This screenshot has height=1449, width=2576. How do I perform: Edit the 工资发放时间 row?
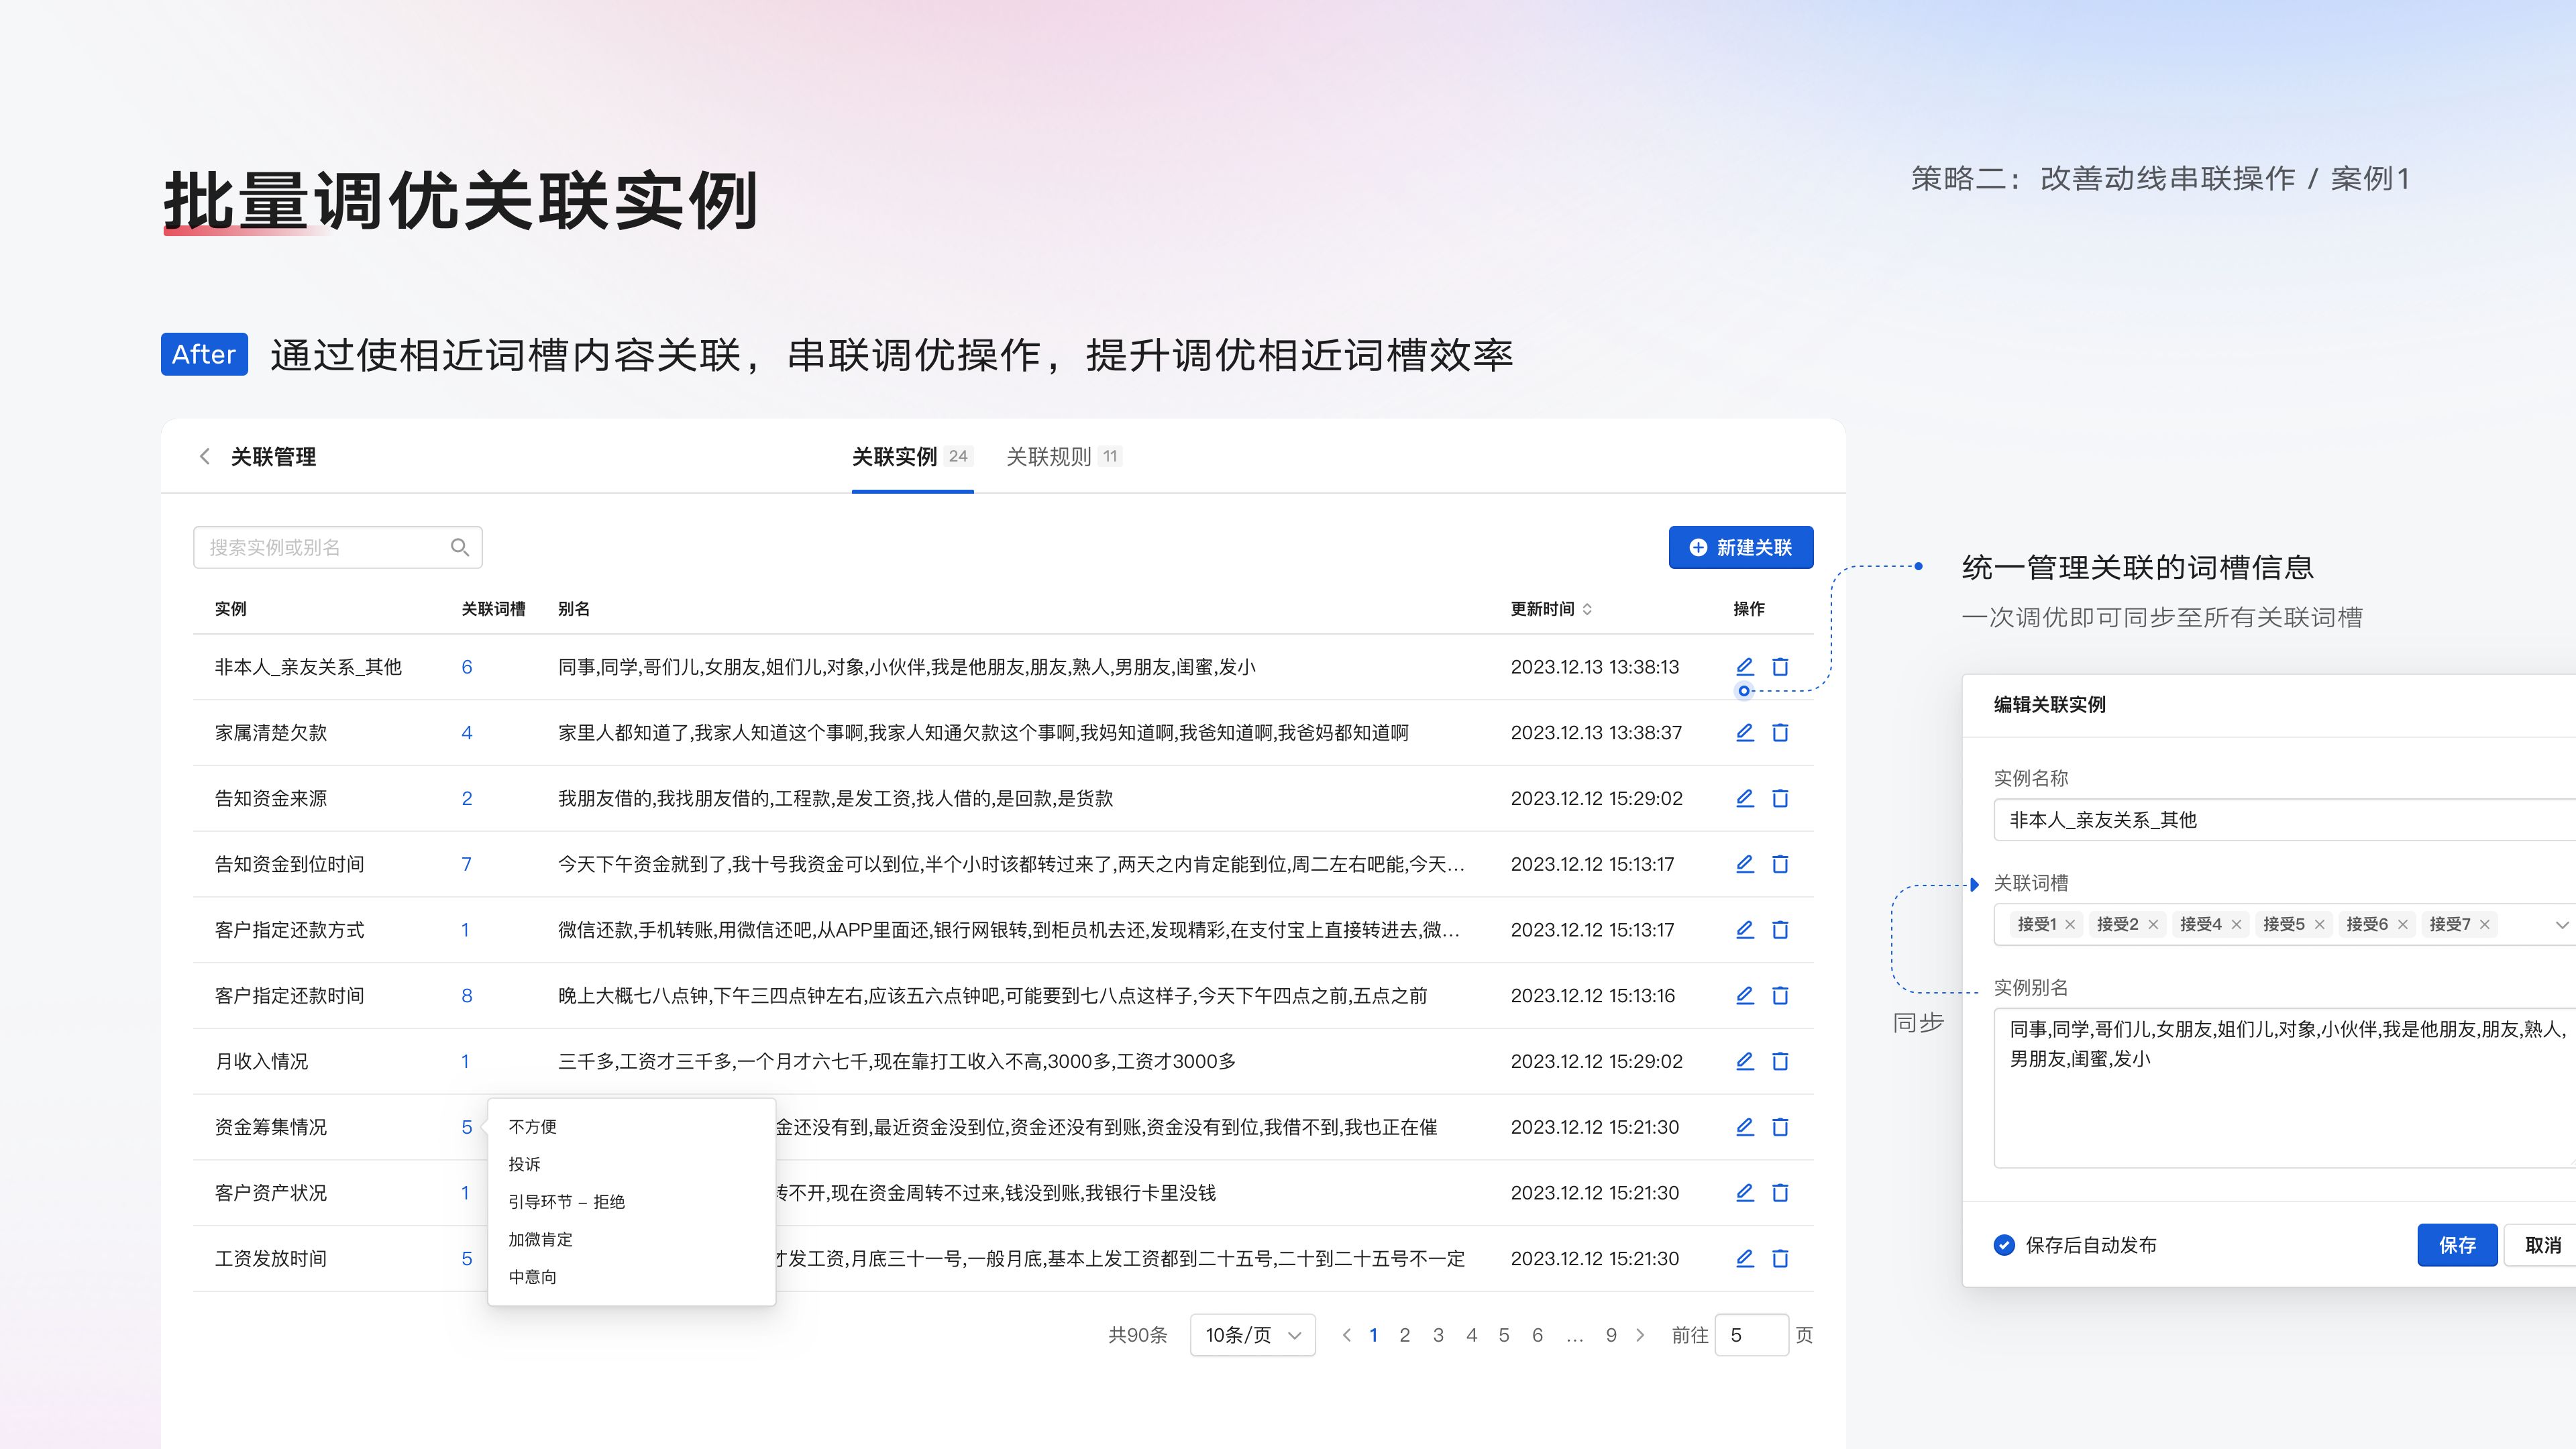[x=1745, y=1258]
